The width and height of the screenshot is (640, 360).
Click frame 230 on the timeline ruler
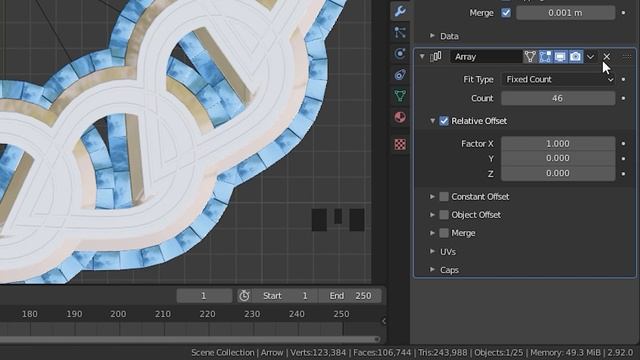click(252, 314)
